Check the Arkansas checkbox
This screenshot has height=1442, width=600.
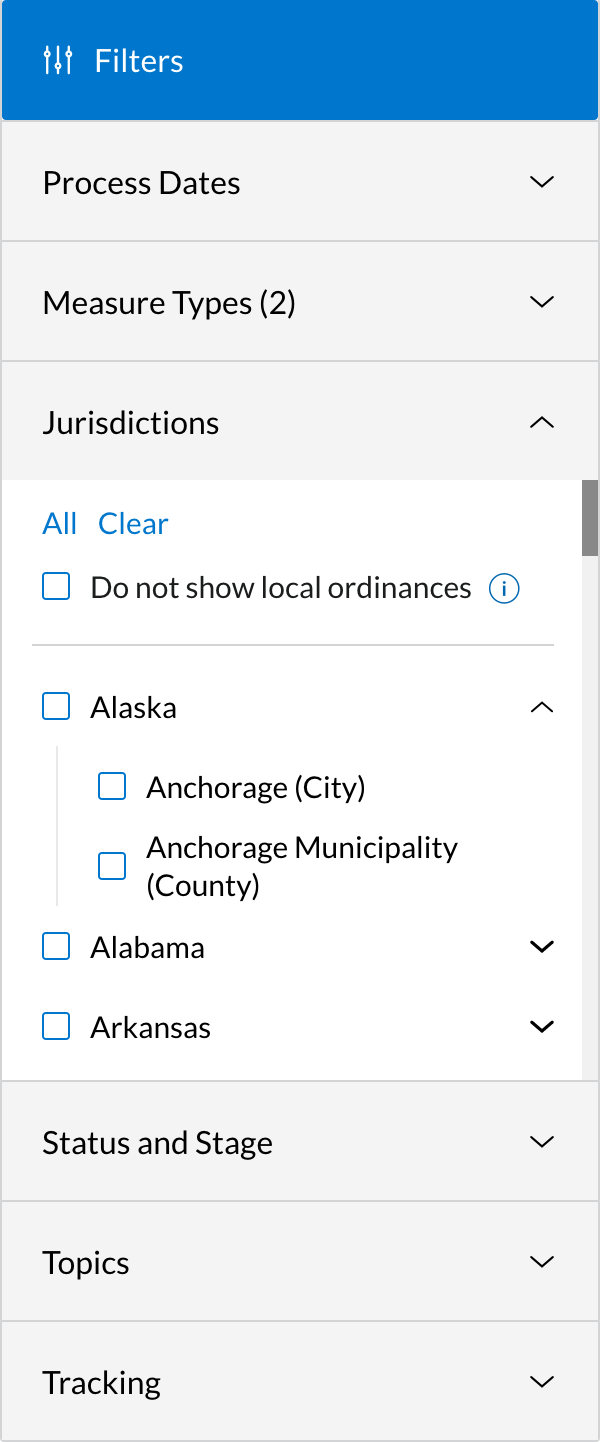click(x=56, y=1026)
